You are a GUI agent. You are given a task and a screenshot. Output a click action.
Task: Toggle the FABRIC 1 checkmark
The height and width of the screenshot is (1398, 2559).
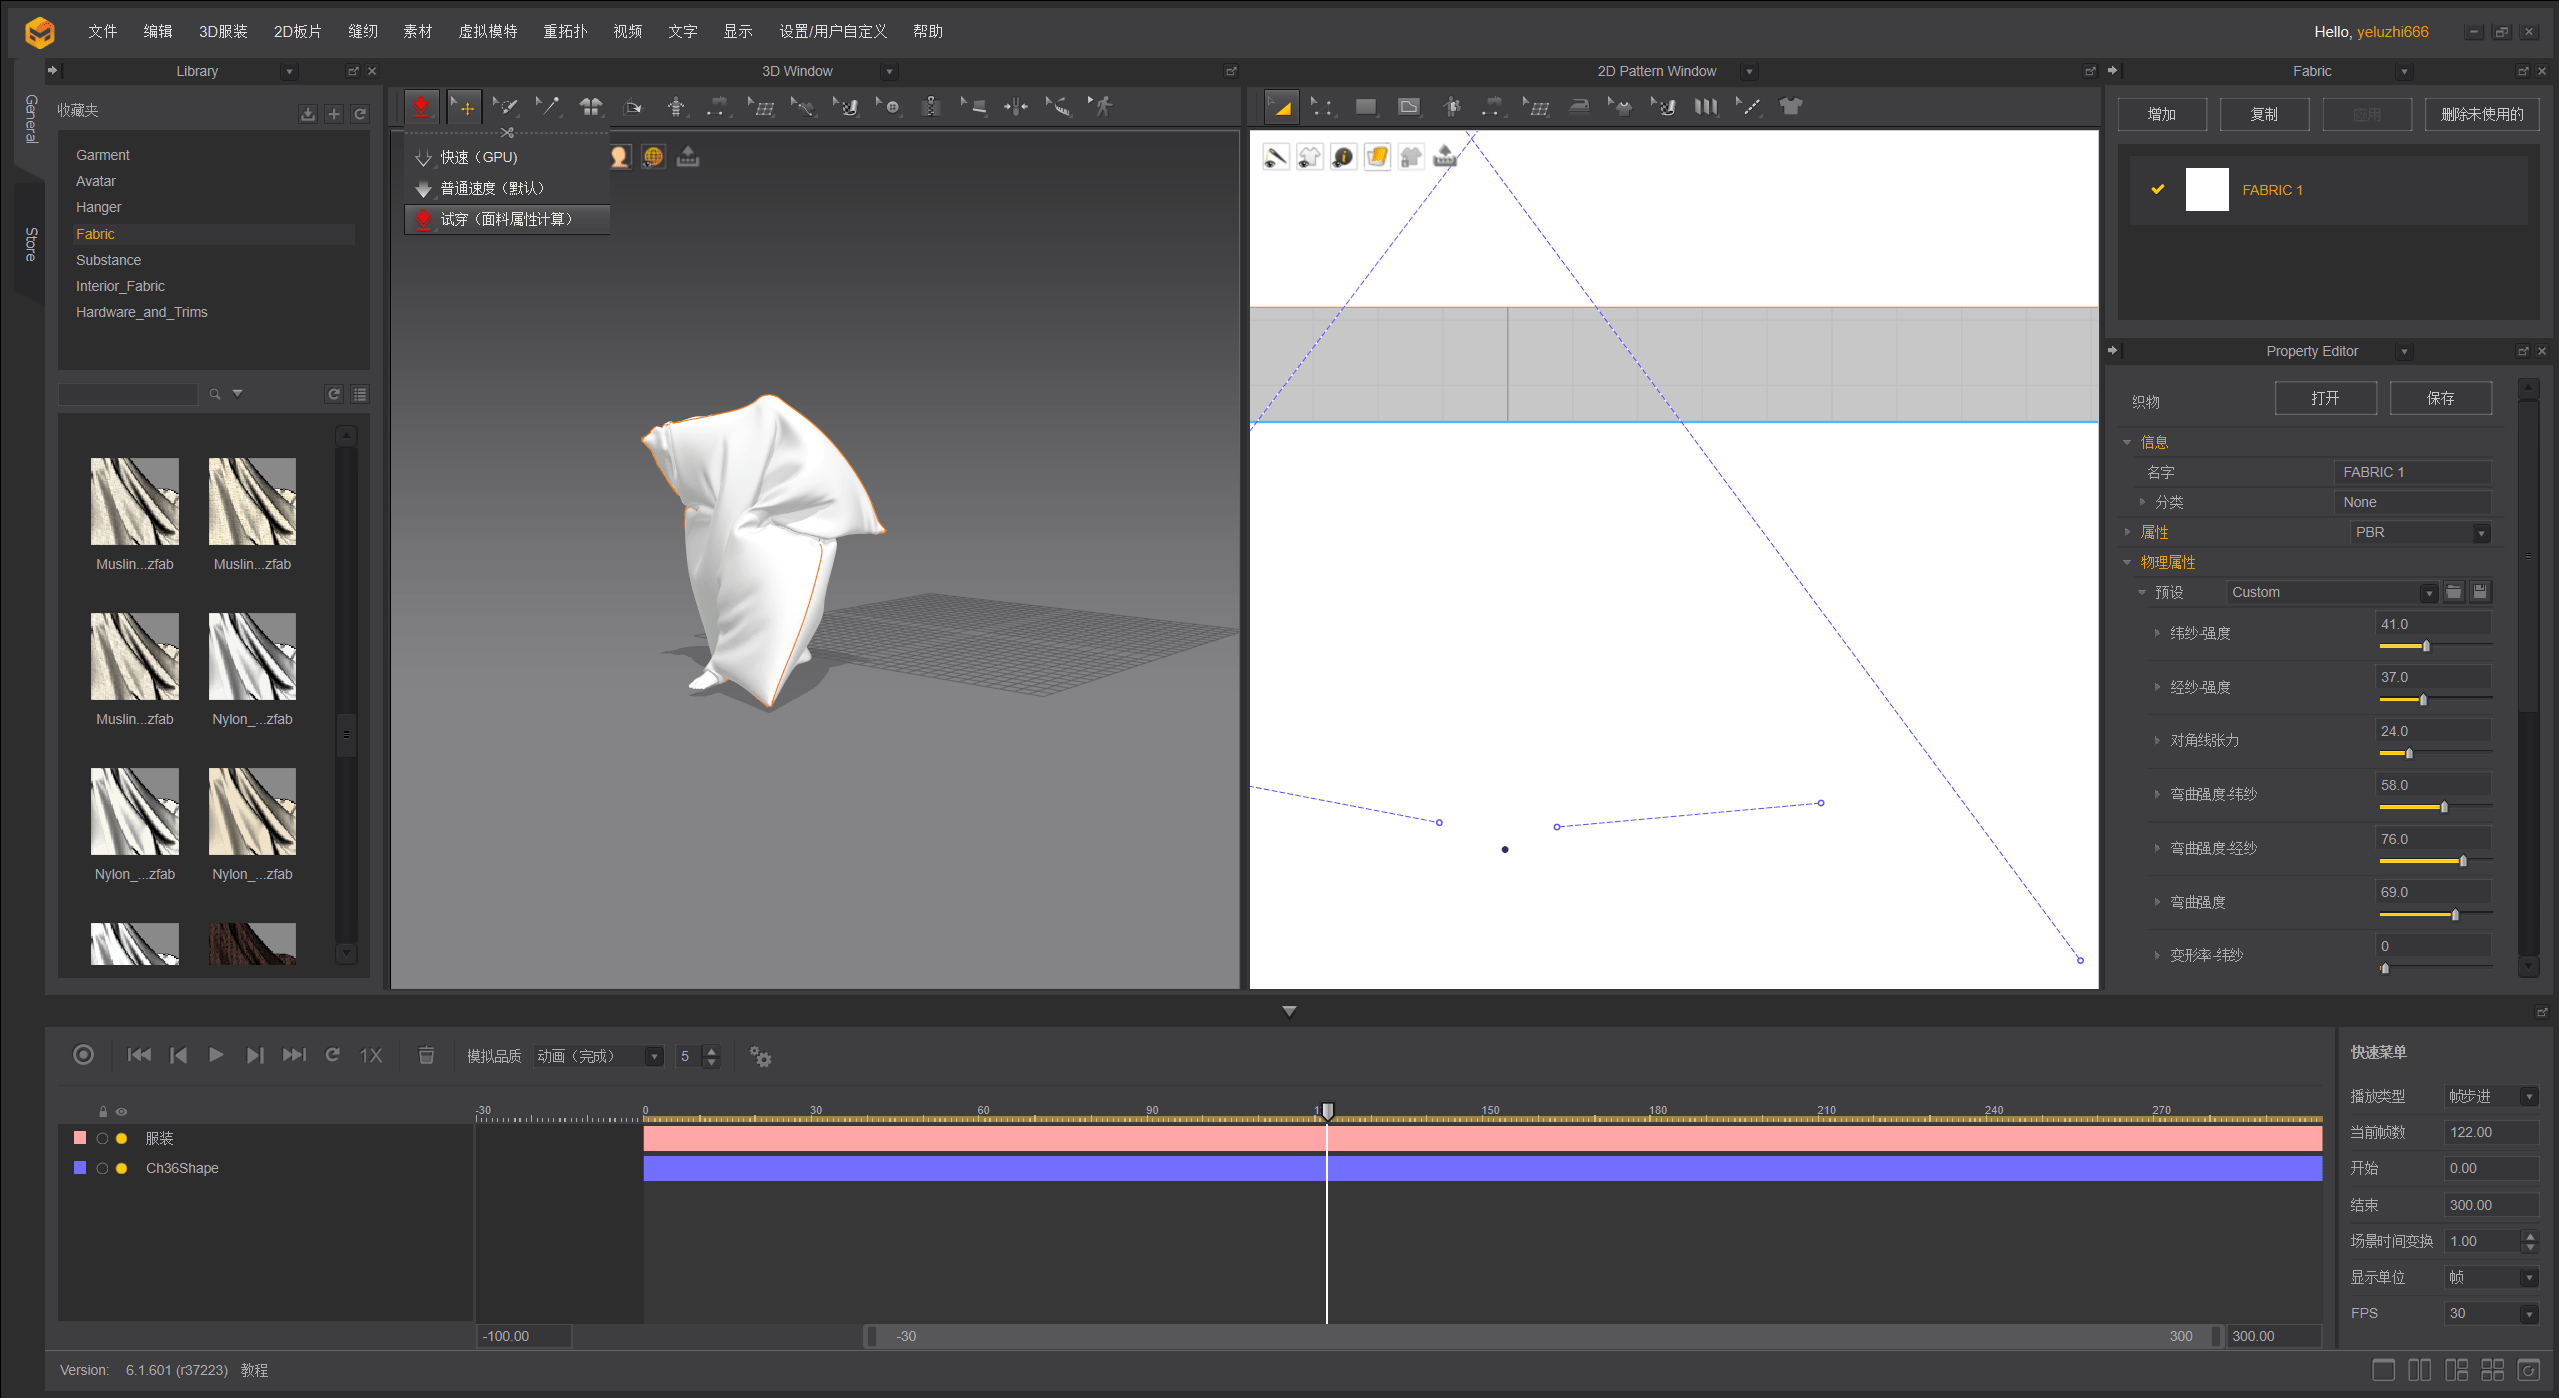(x=2158, y=189)
